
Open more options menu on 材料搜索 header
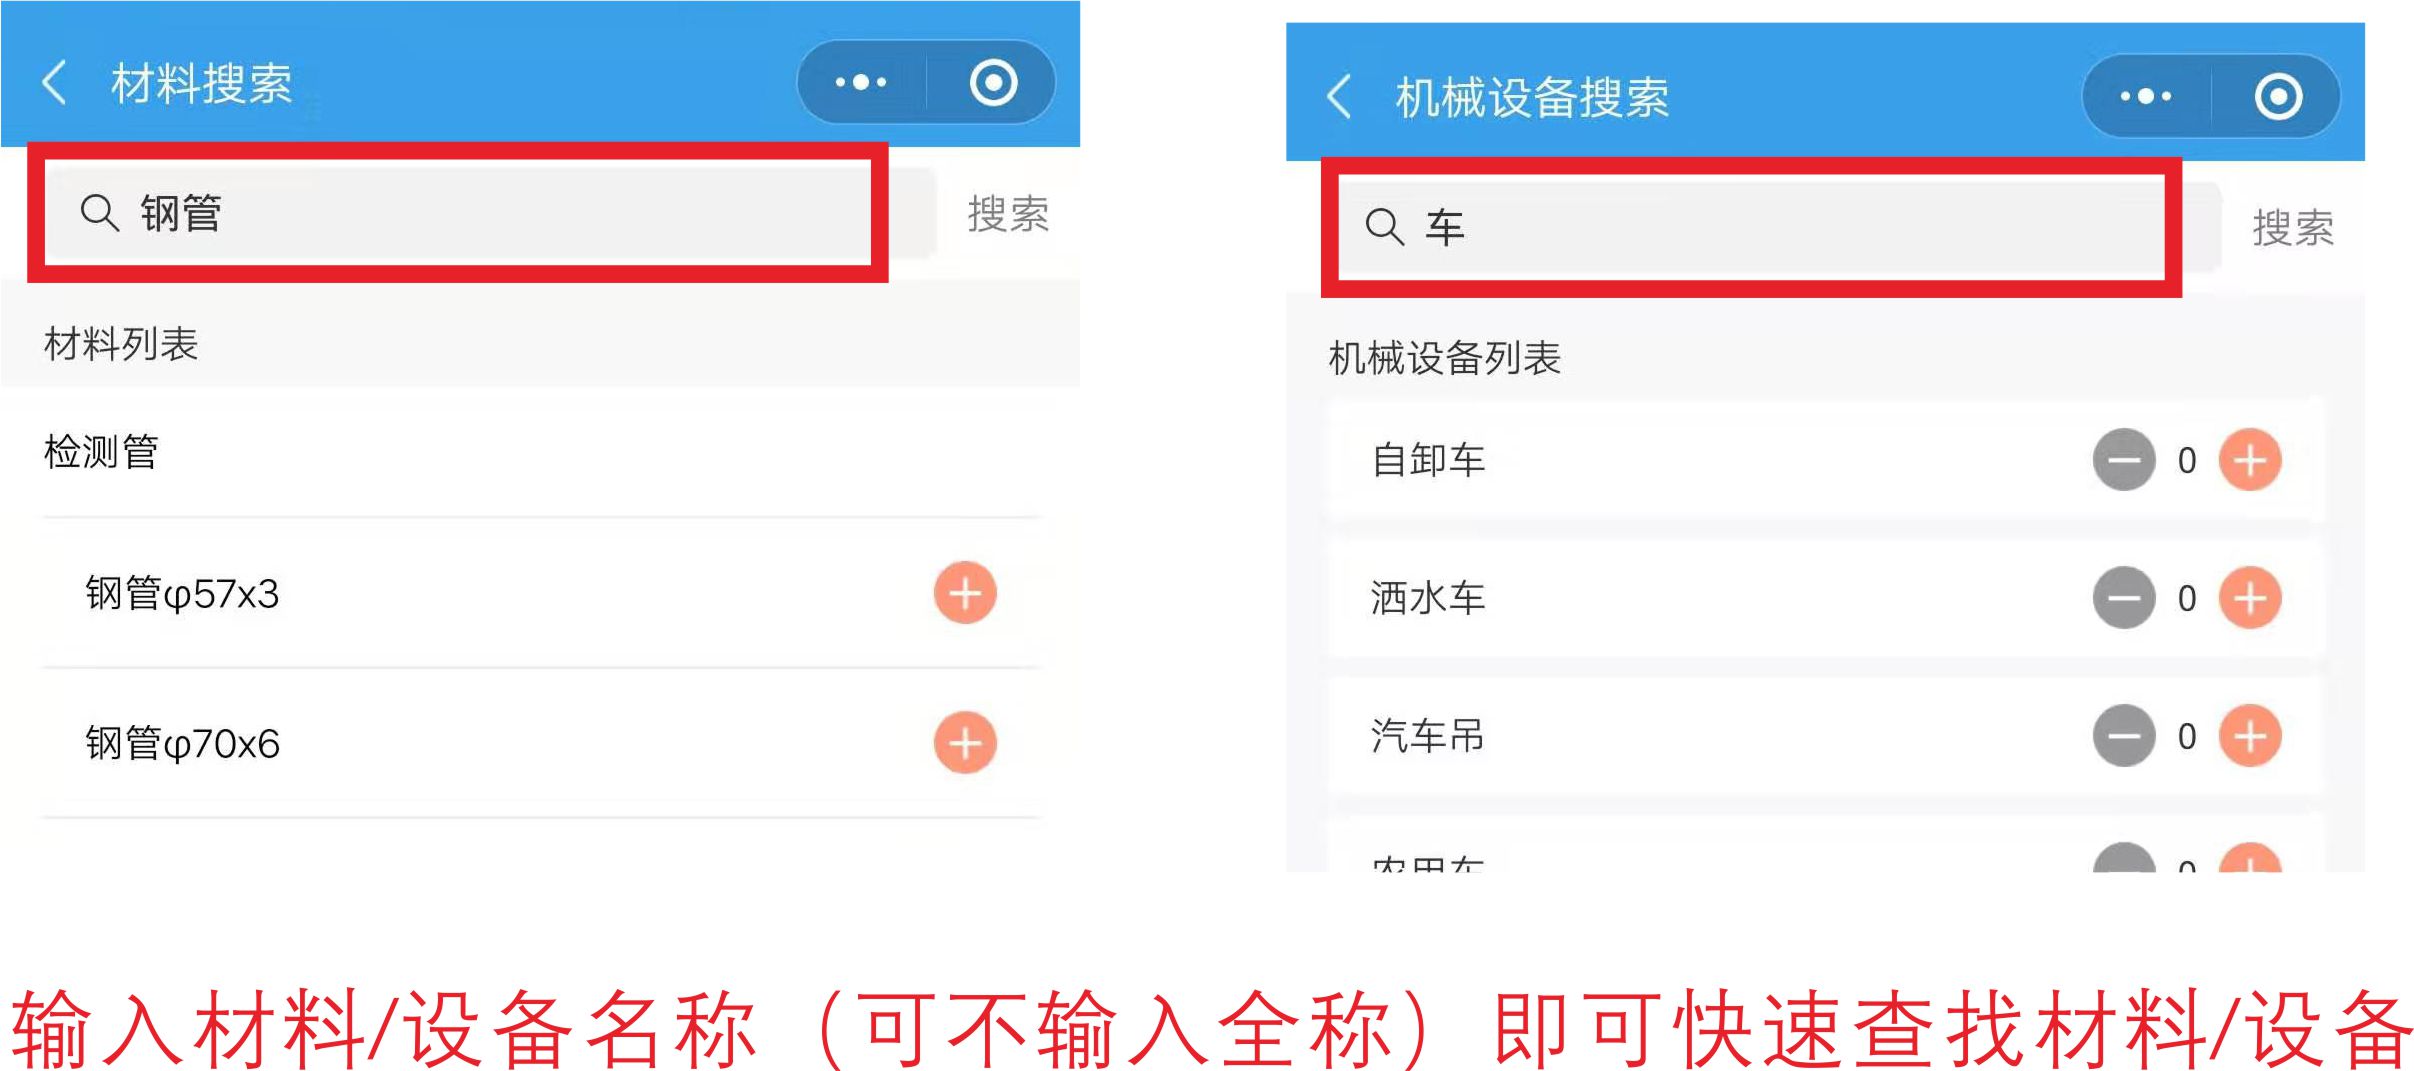(x=861, y=82)
